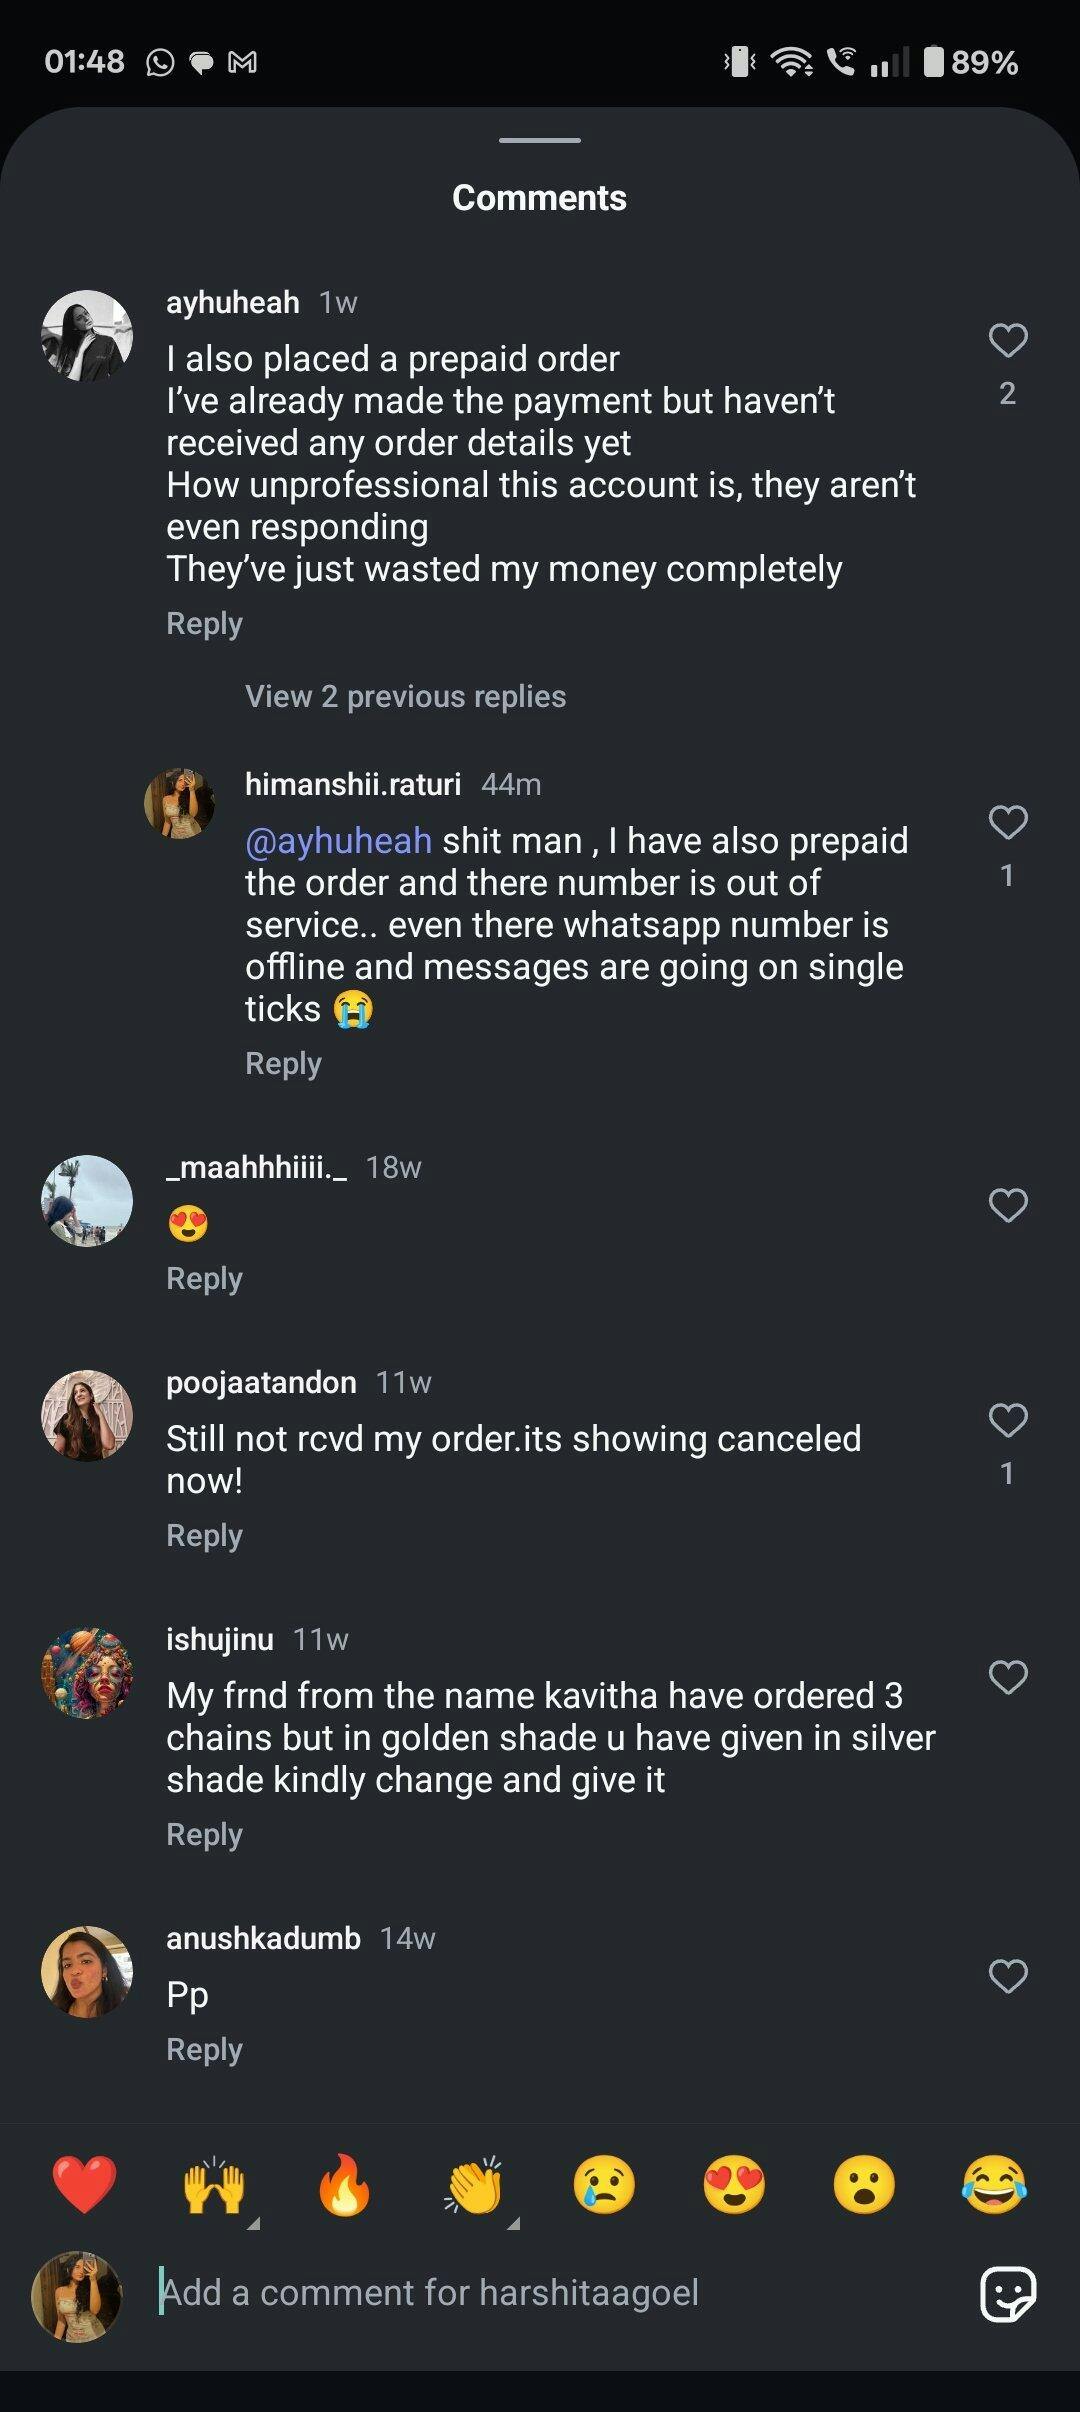This screenshot has height=2412, width=1080.
Task: Reply to poojaatandon's comment
Action: (x=204, y=1535)
